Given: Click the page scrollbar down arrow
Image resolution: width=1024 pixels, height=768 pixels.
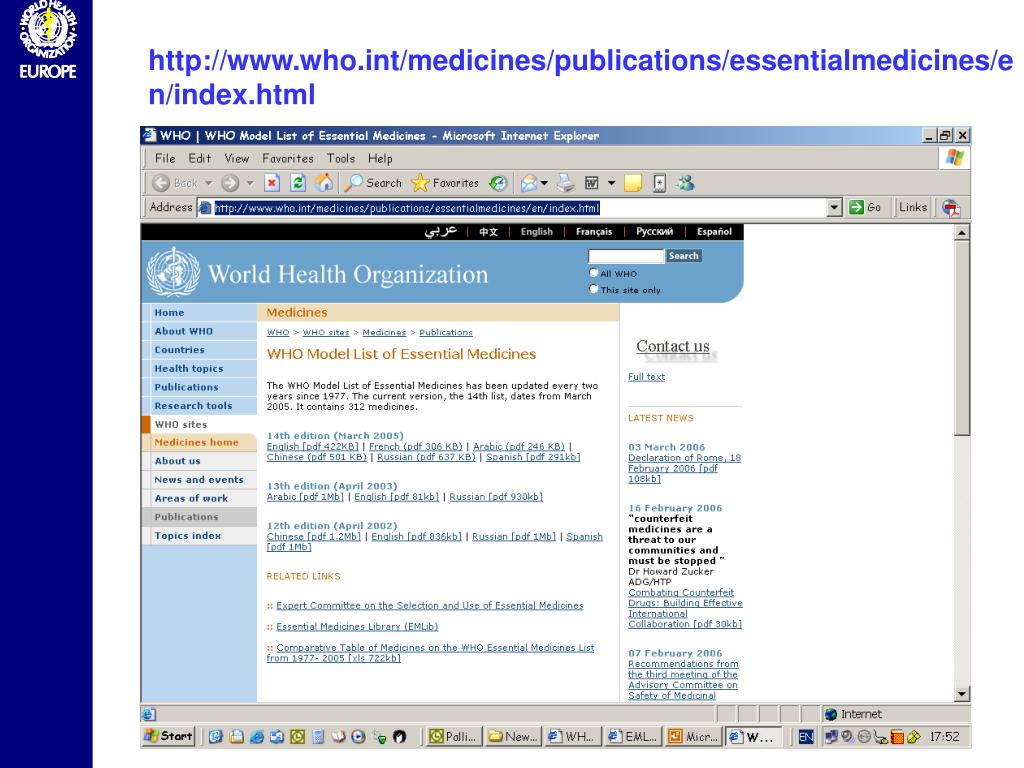Looking at the screenshot, I should click(961, 694).
